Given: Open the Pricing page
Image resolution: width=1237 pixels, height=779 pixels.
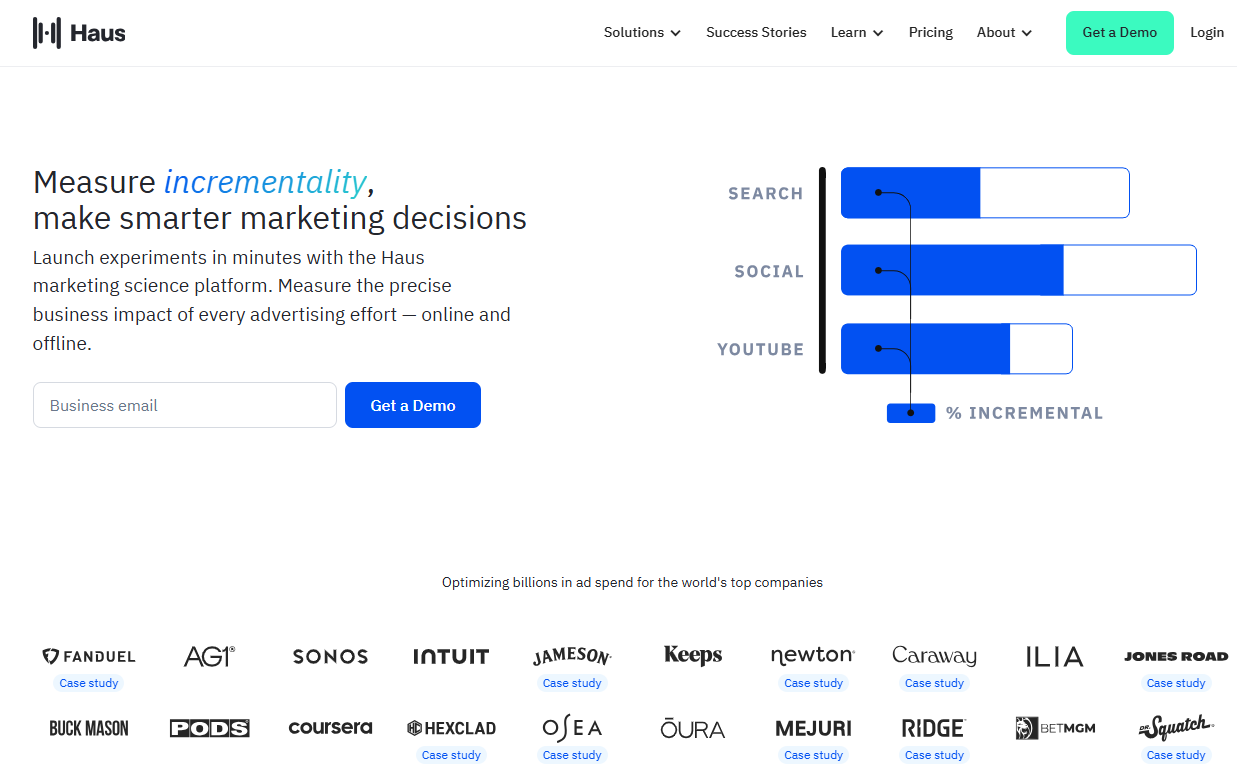Looking at the screenshot, I should [x=931, y=33].
